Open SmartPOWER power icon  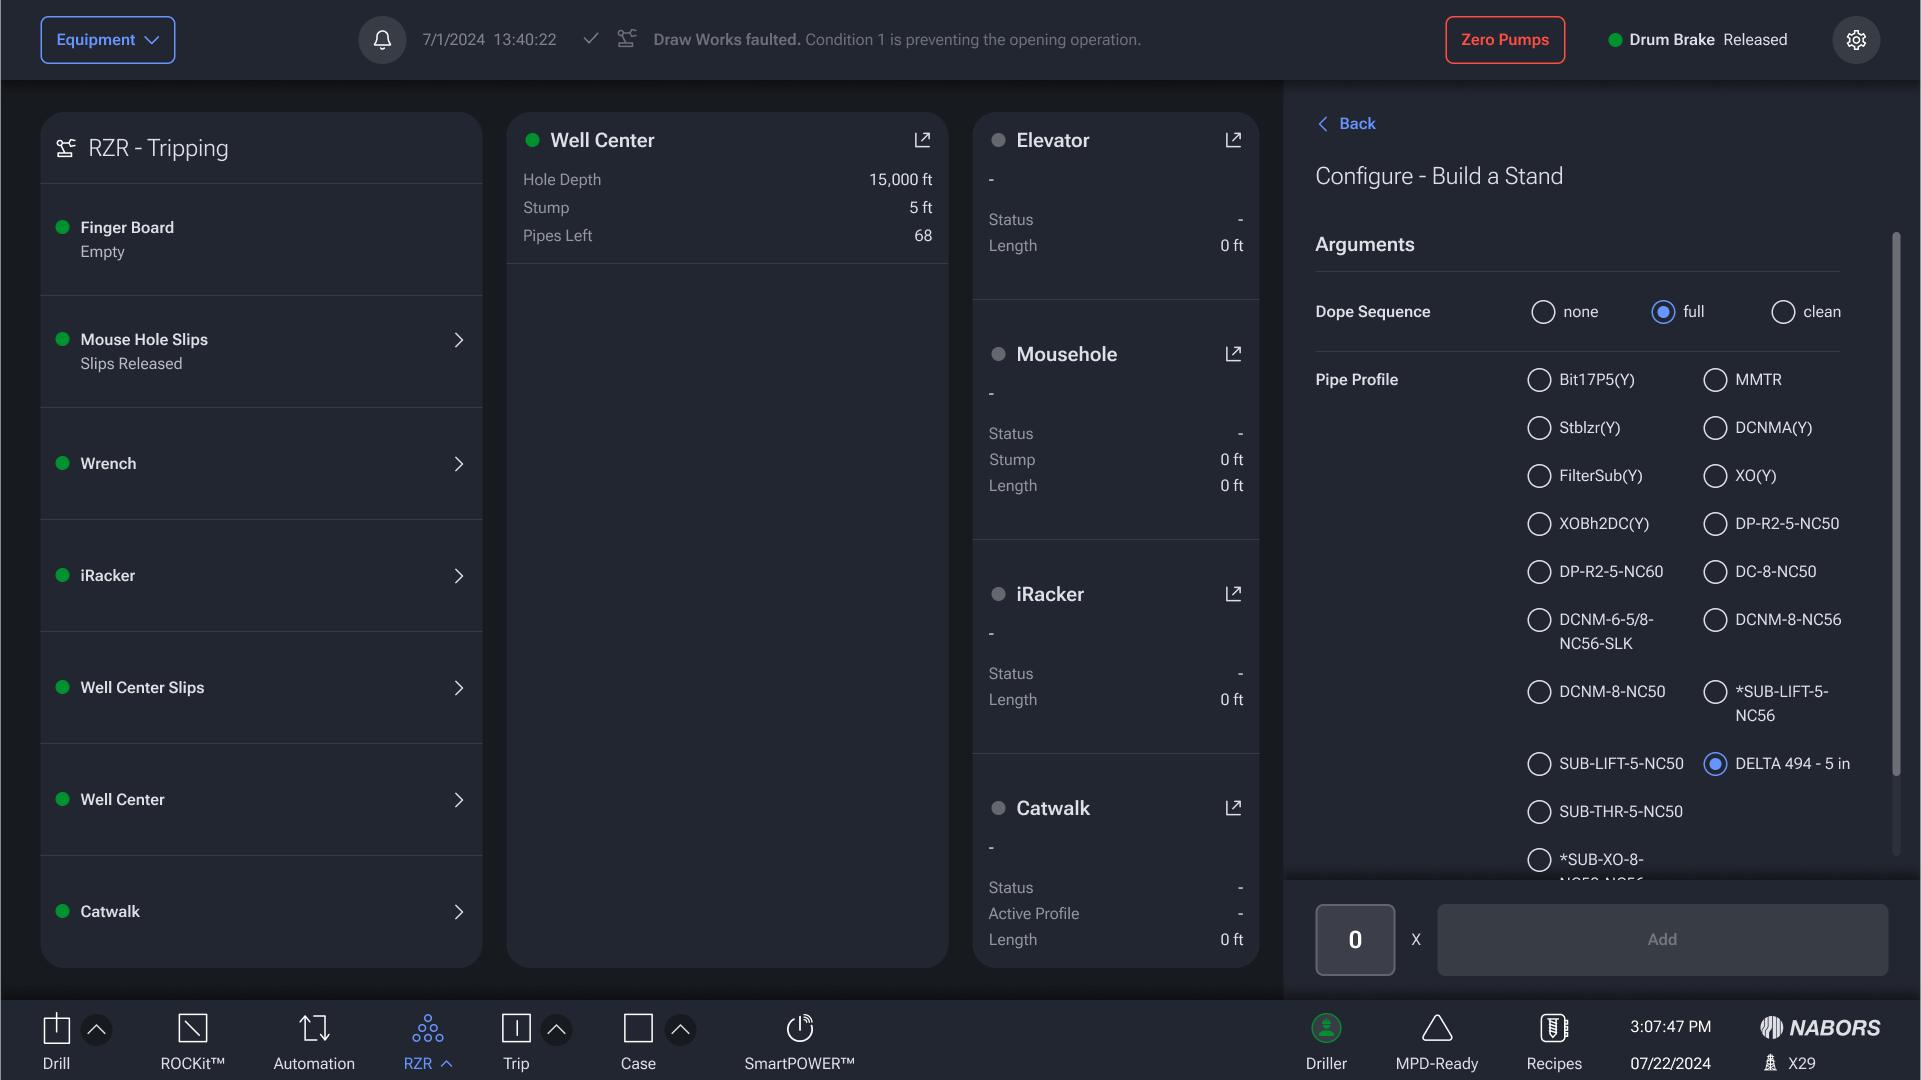pyautogui.click(x=799, y=1029)
